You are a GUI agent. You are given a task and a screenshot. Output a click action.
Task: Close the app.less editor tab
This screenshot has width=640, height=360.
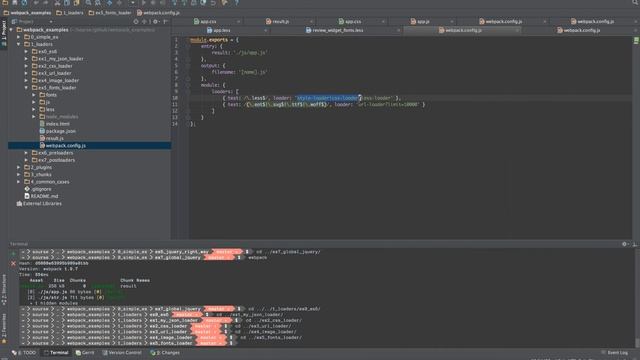coord(265,30)
